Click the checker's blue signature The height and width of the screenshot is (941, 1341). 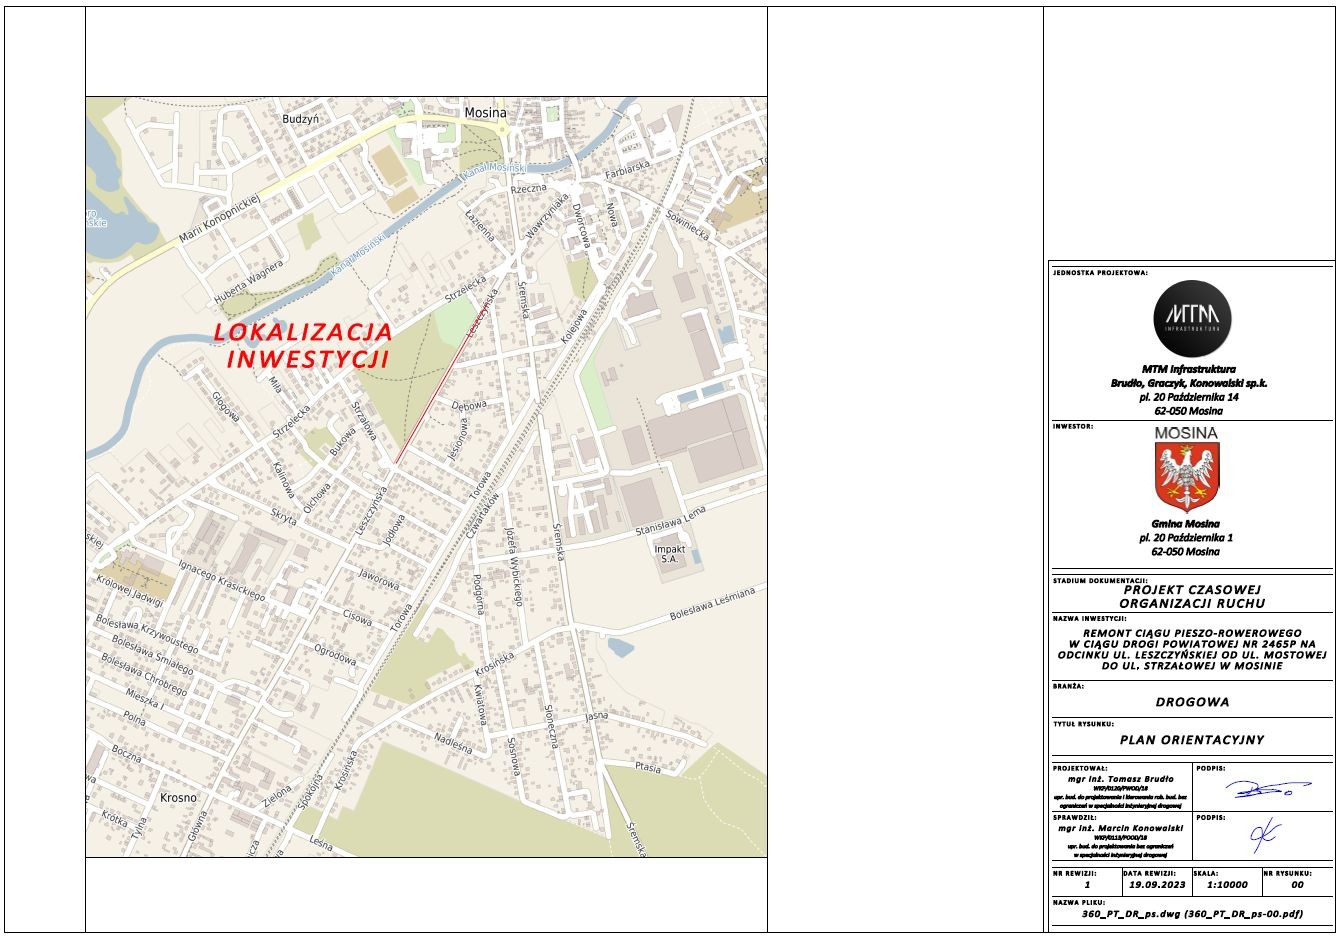point(1264,834)
